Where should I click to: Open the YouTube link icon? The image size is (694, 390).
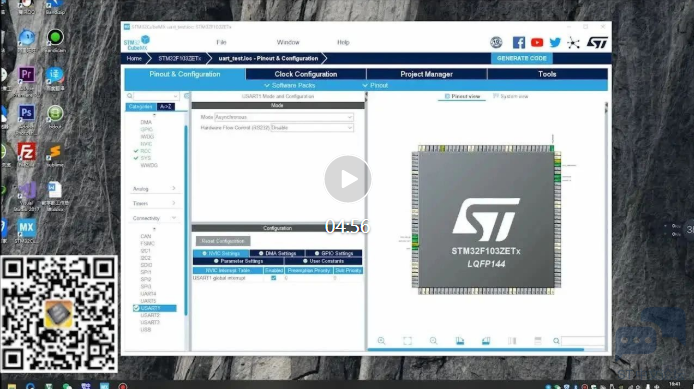click(537, 42)
